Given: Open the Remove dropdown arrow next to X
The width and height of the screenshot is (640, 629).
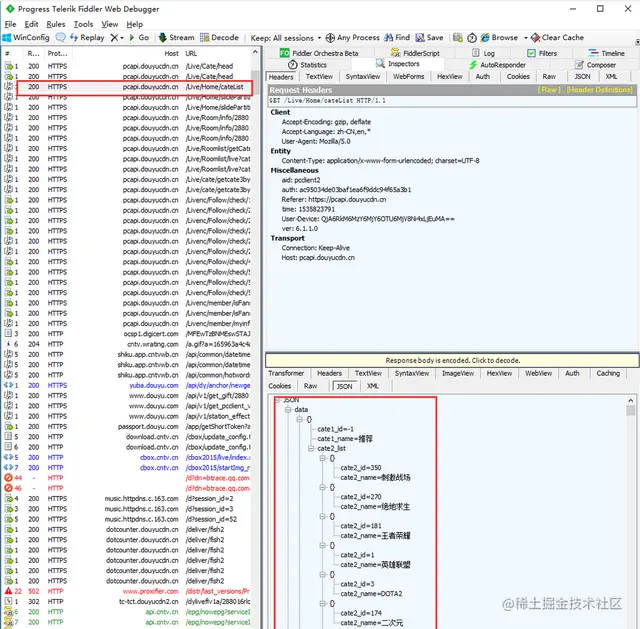Looking at the screenshot, I should click(x=122, y=38).
